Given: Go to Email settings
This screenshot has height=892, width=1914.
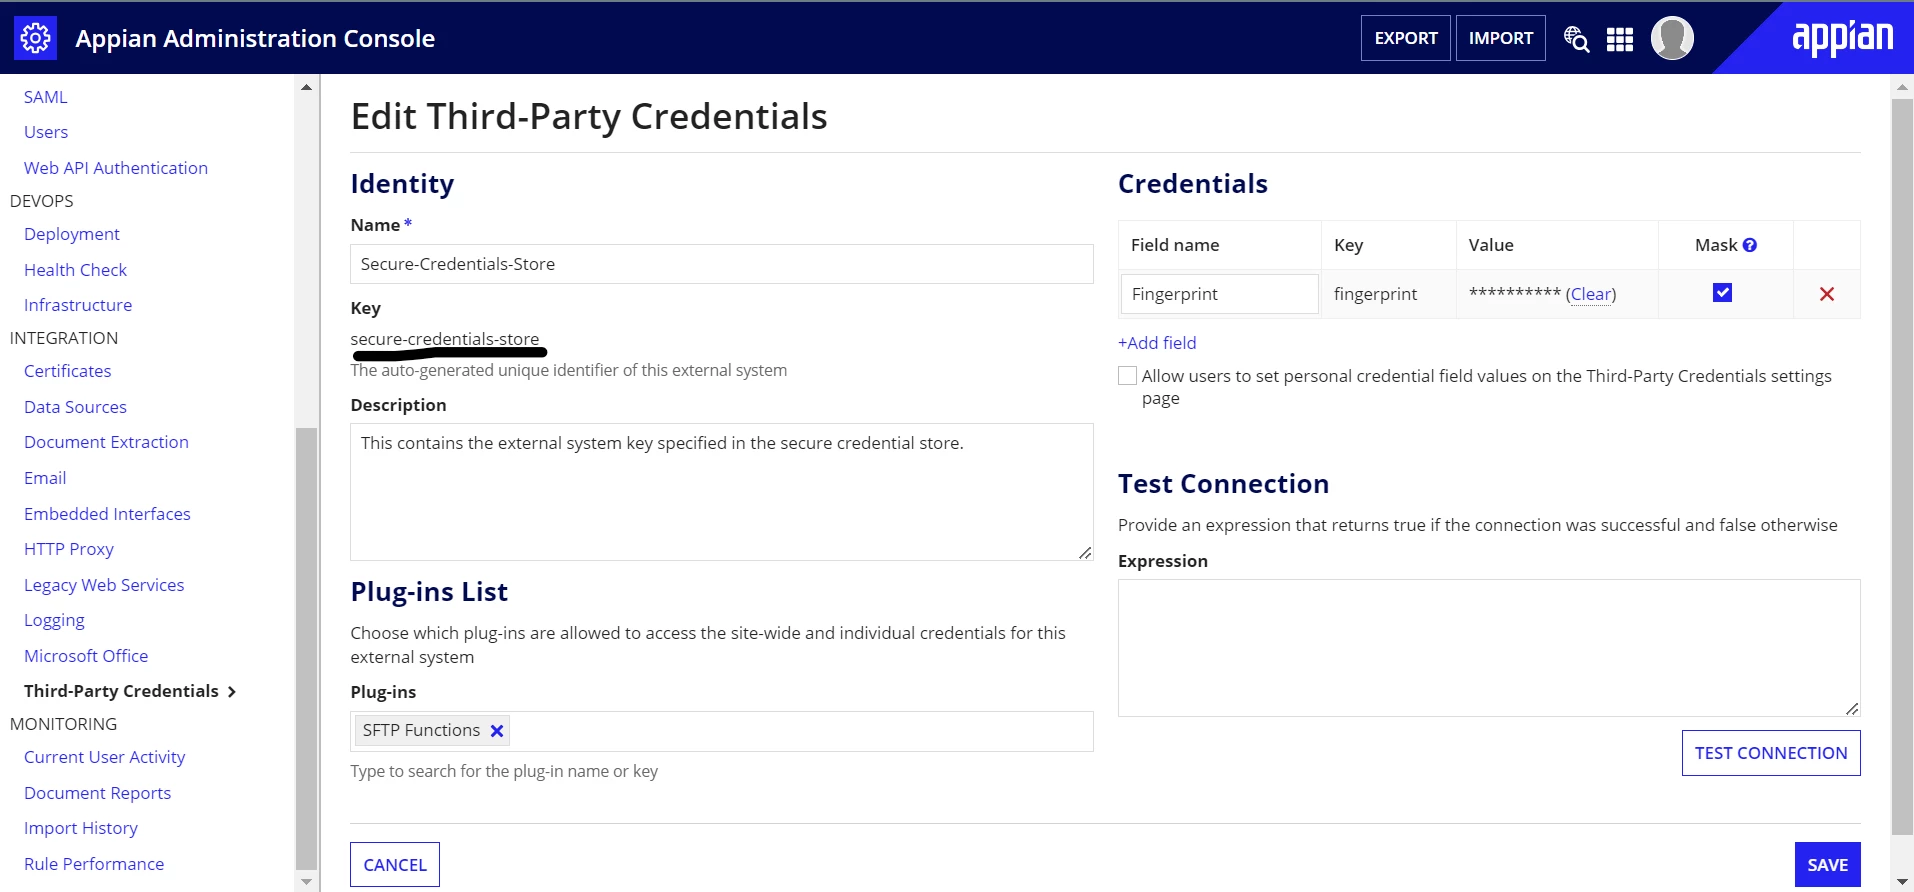Looking at the screenshot, I should 46,478.
